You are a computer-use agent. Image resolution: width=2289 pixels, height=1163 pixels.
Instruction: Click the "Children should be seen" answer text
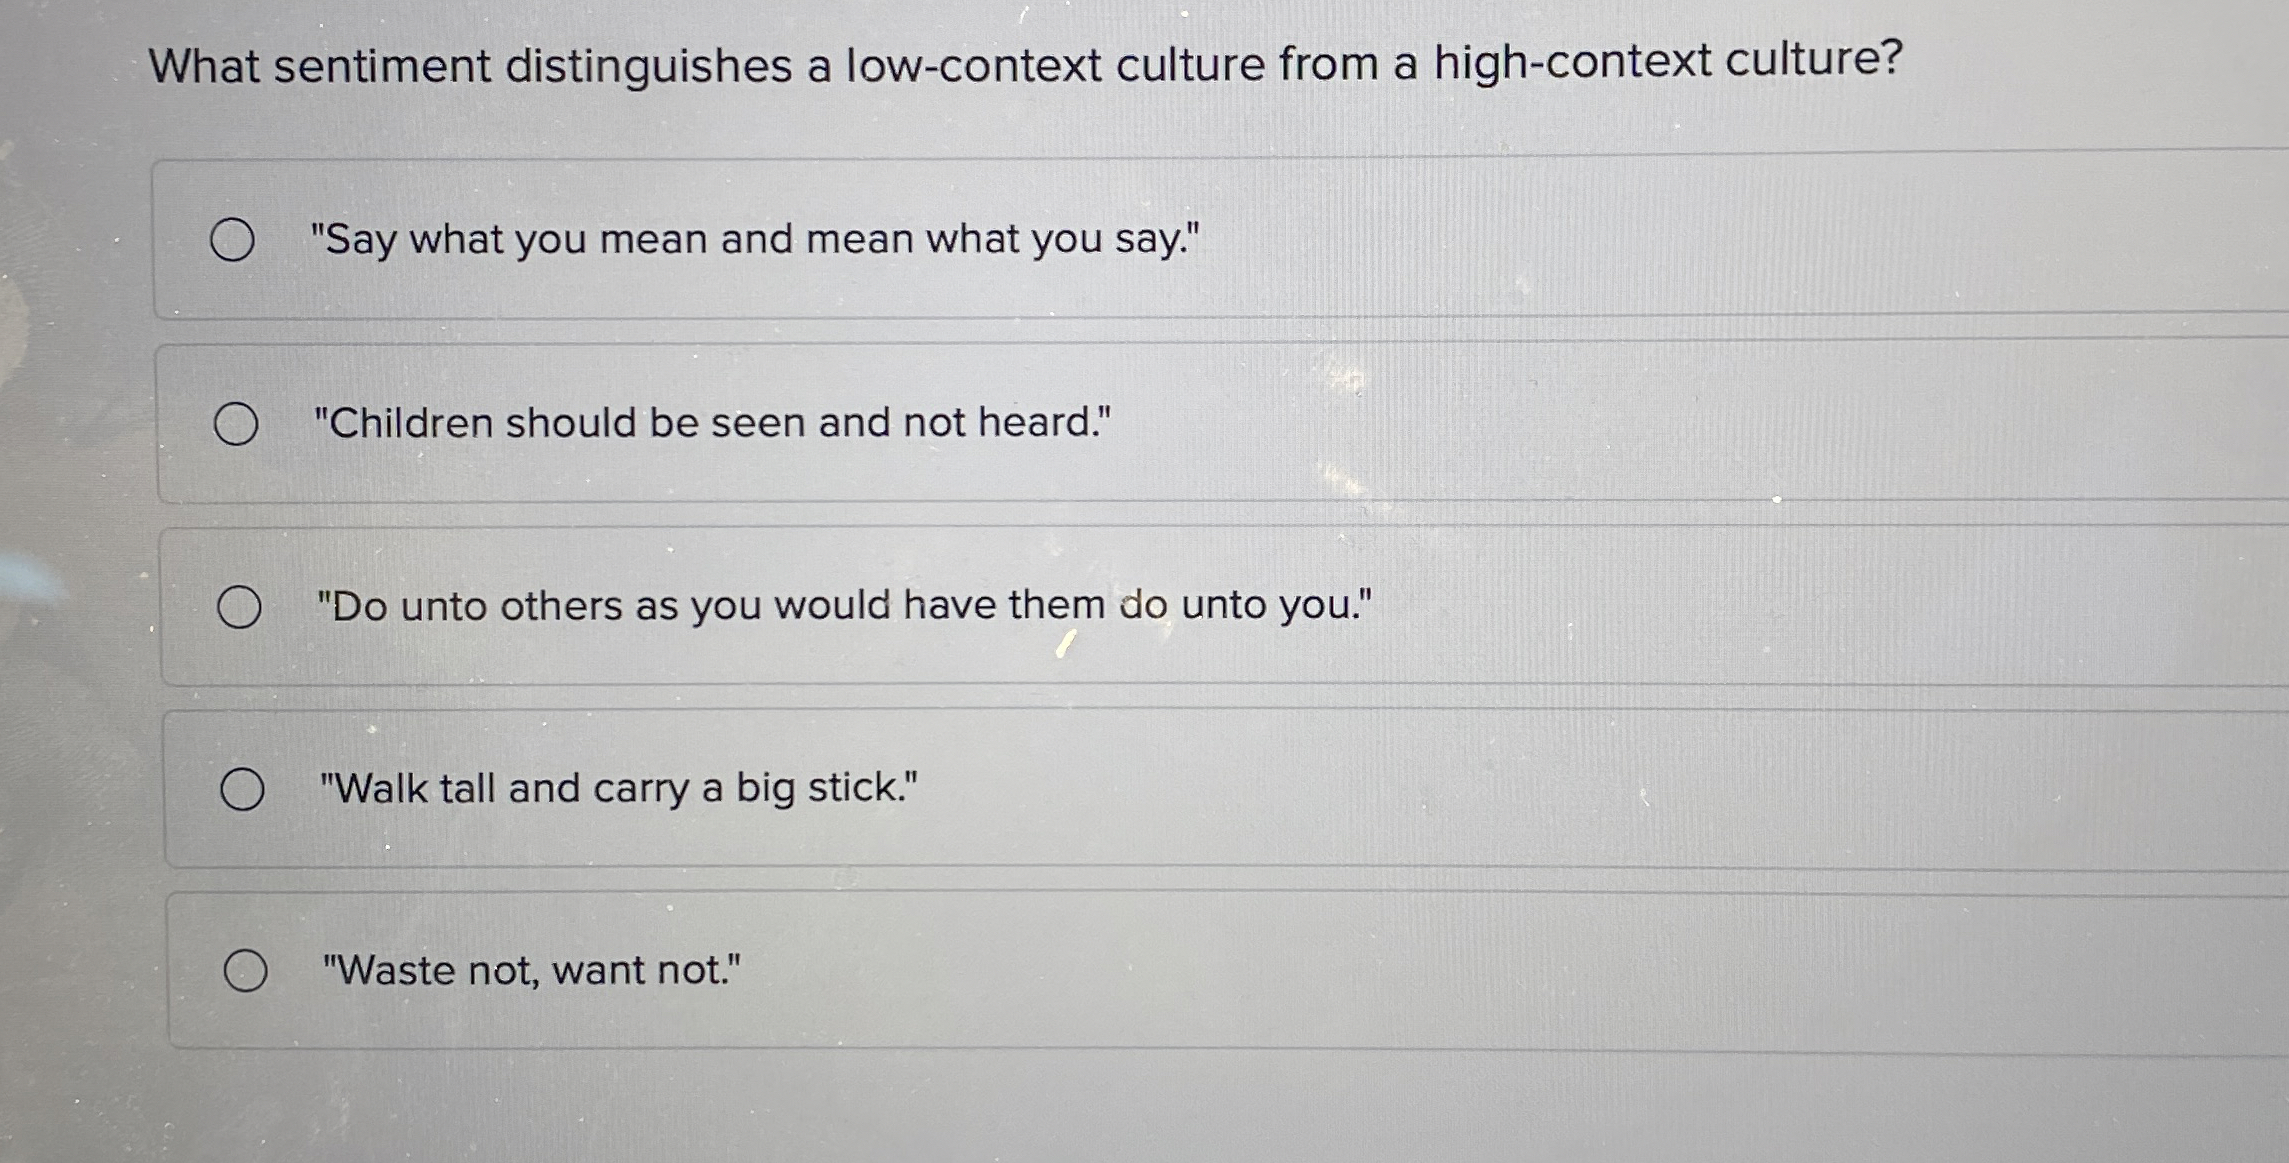[712, 423]
